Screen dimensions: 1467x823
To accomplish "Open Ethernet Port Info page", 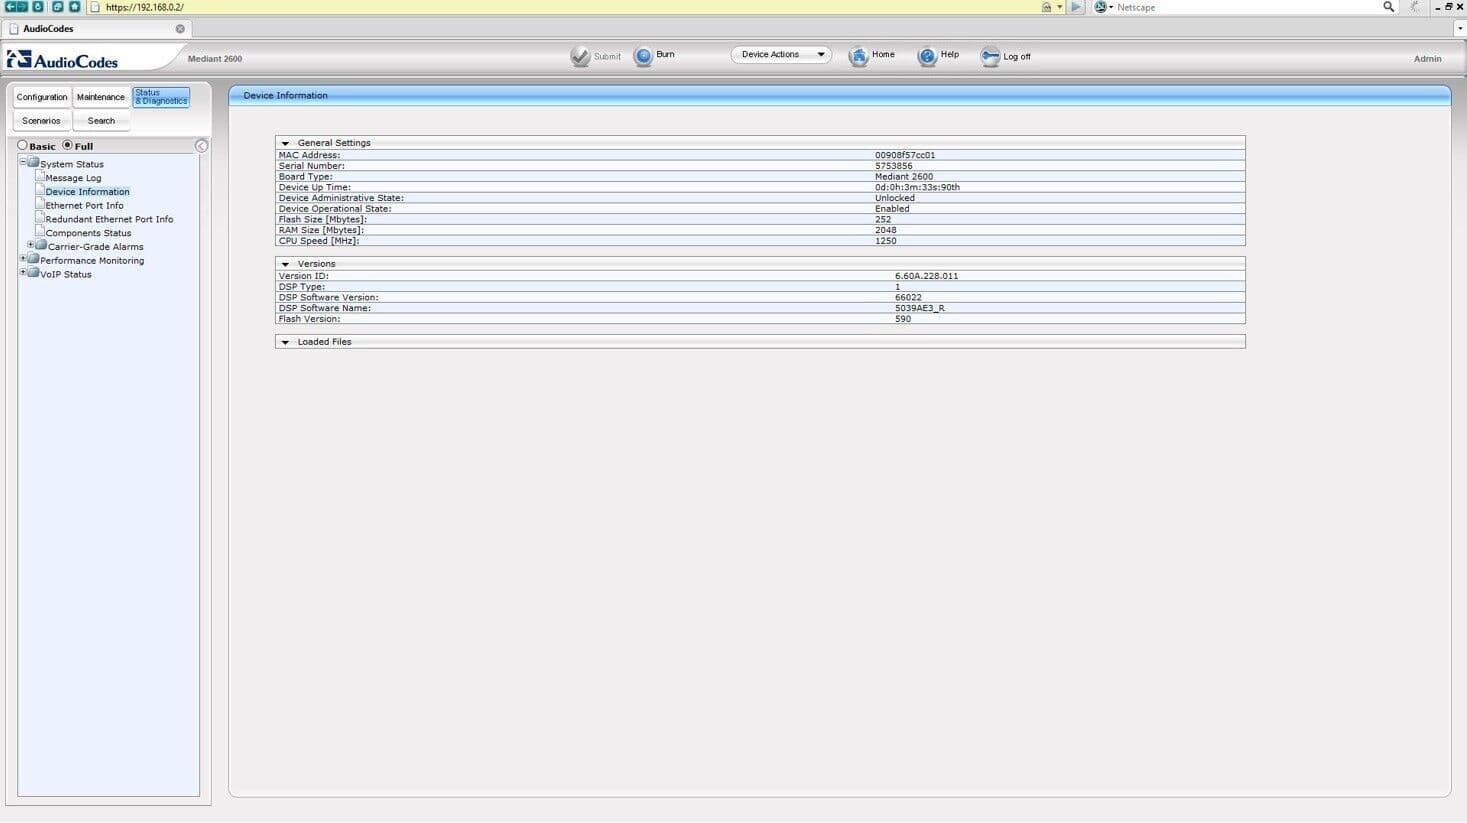I will tap(84, 205).
